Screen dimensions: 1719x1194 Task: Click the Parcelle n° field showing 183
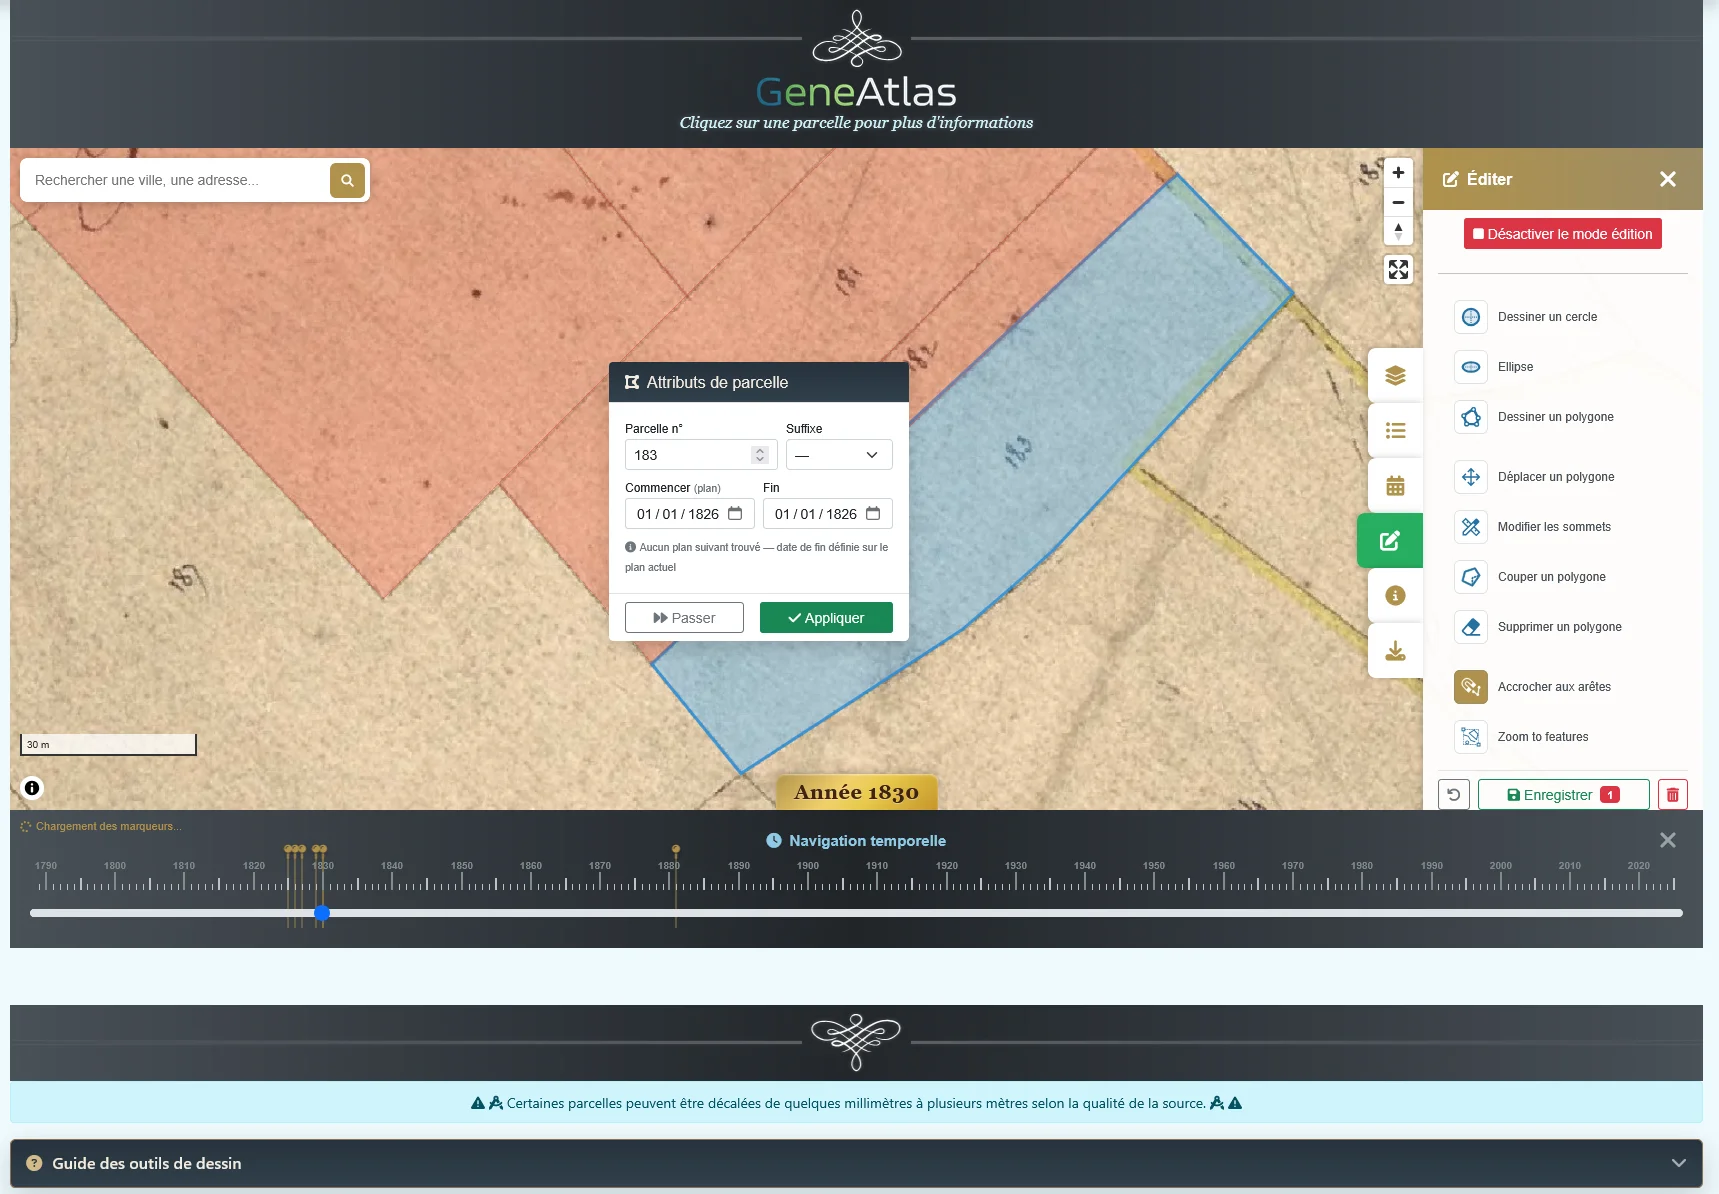coord(701,455)
